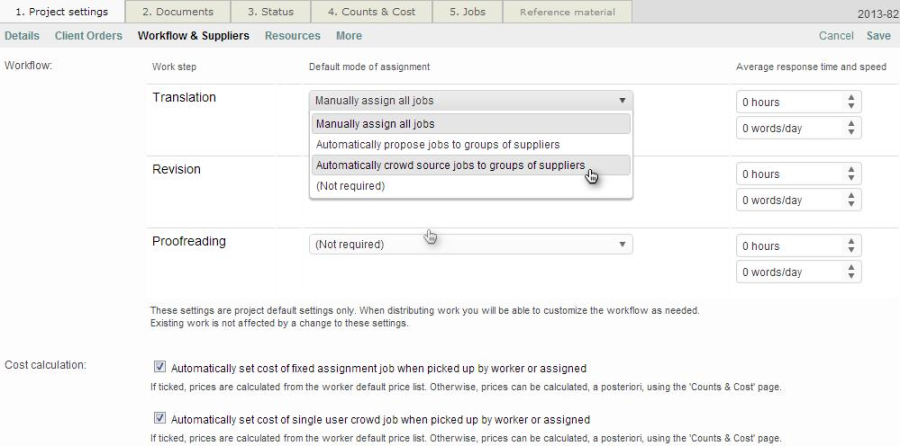Select 'Automatically crowd source jobs to groups of suppliers'
900x446 pixels.
point(450,165)
